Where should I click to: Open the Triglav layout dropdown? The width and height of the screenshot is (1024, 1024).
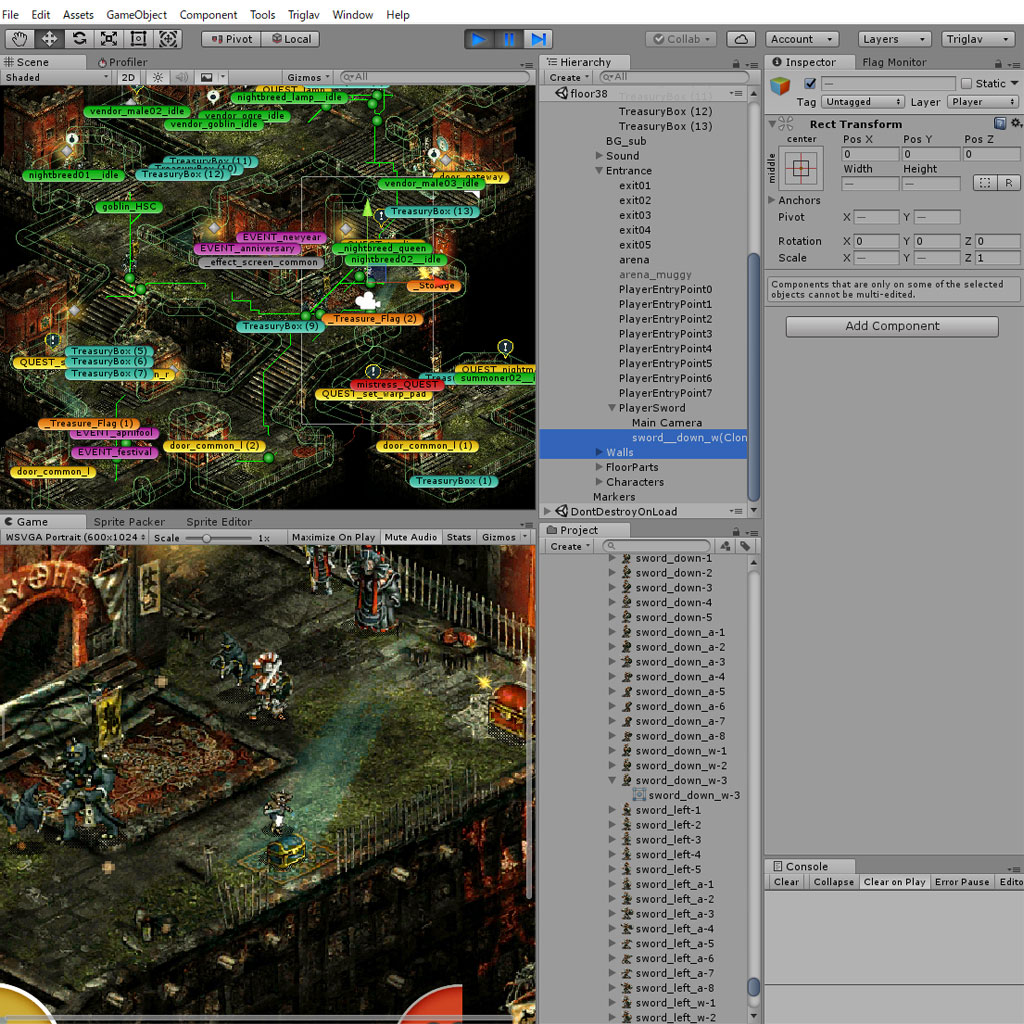point(978,39)
